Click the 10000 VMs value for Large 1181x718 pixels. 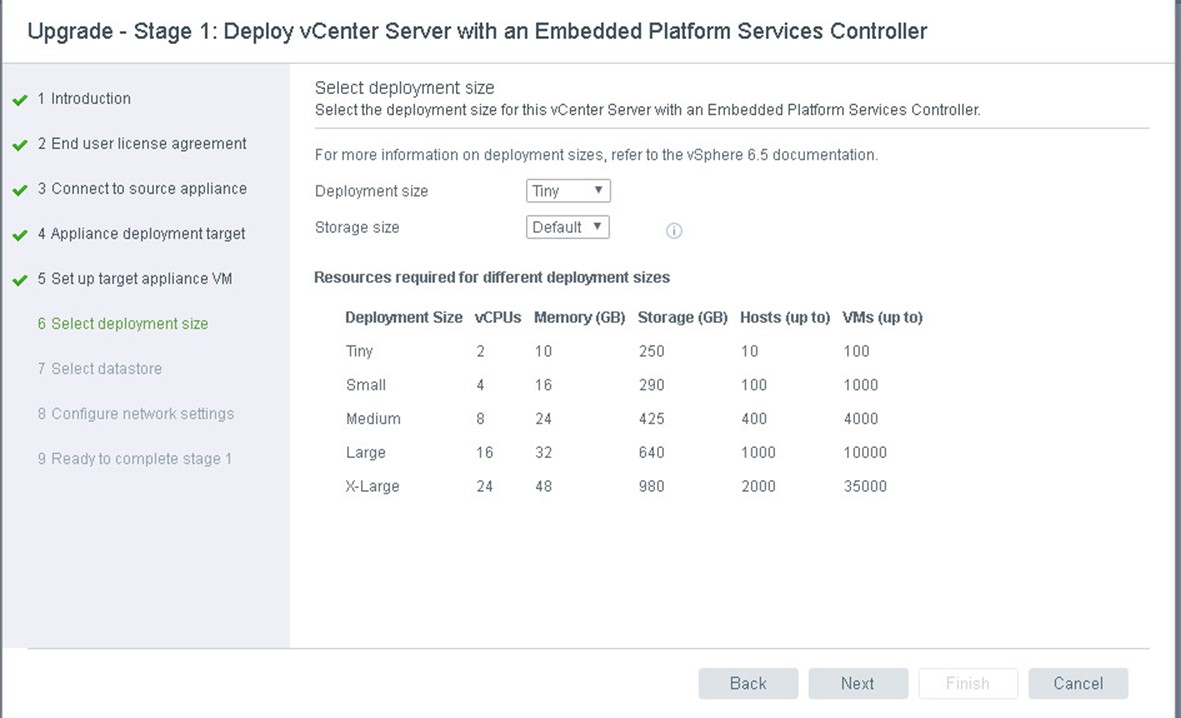click(x=865, y=453)
